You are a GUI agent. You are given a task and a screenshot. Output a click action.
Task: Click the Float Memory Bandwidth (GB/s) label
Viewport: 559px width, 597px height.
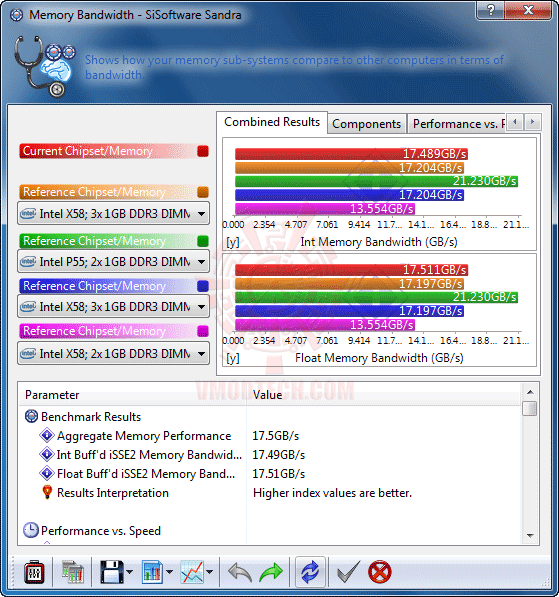pyautogui.click(x=379, y=358)
